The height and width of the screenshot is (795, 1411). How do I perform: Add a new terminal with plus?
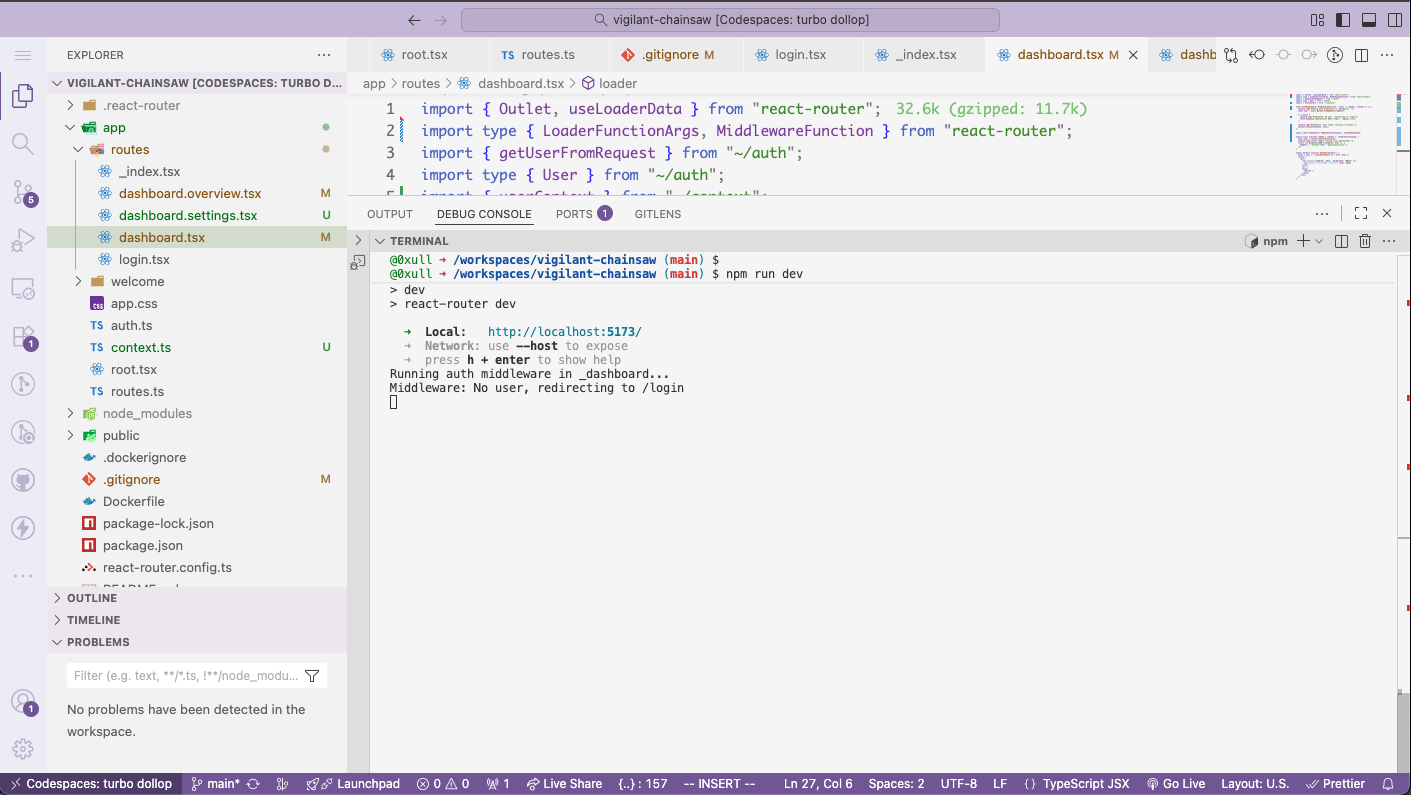1303,241
